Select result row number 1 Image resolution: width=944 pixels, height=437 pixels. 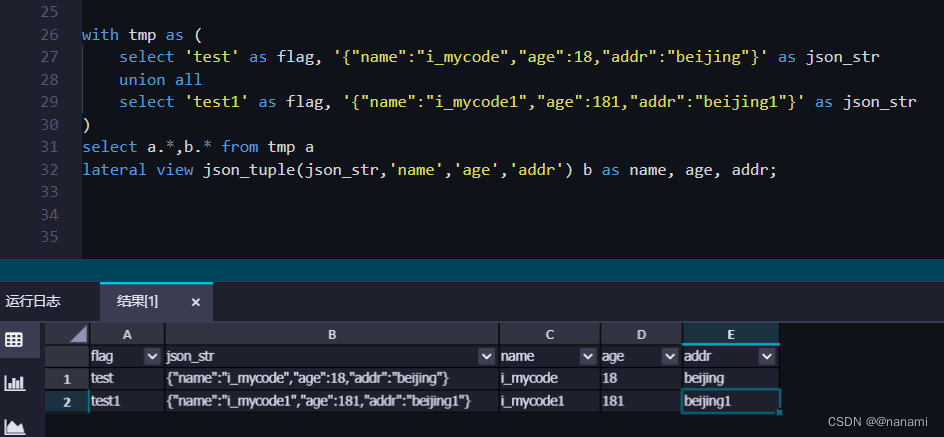(x=67, y=379)
